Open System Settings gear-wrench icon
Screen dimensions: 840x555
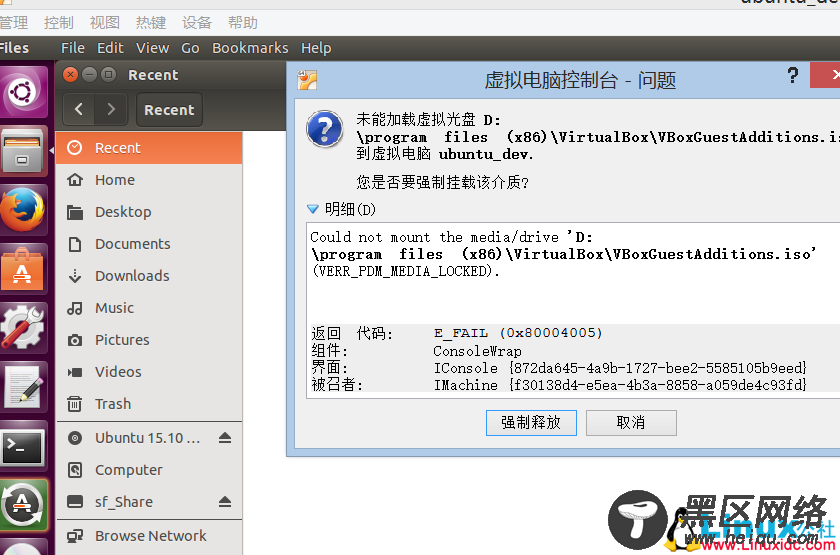pyautogui.click(x=22, y=328)
